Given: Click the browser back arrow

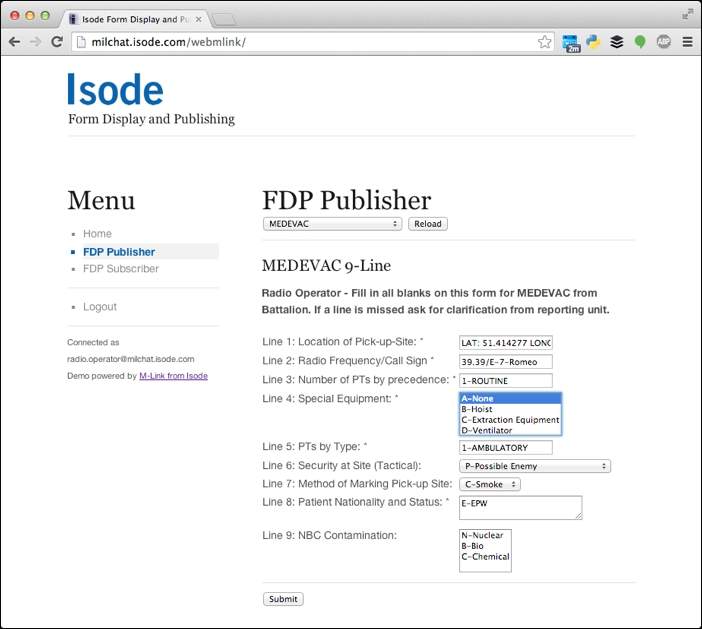Looking at the screenshot, I should click(15, 42).
